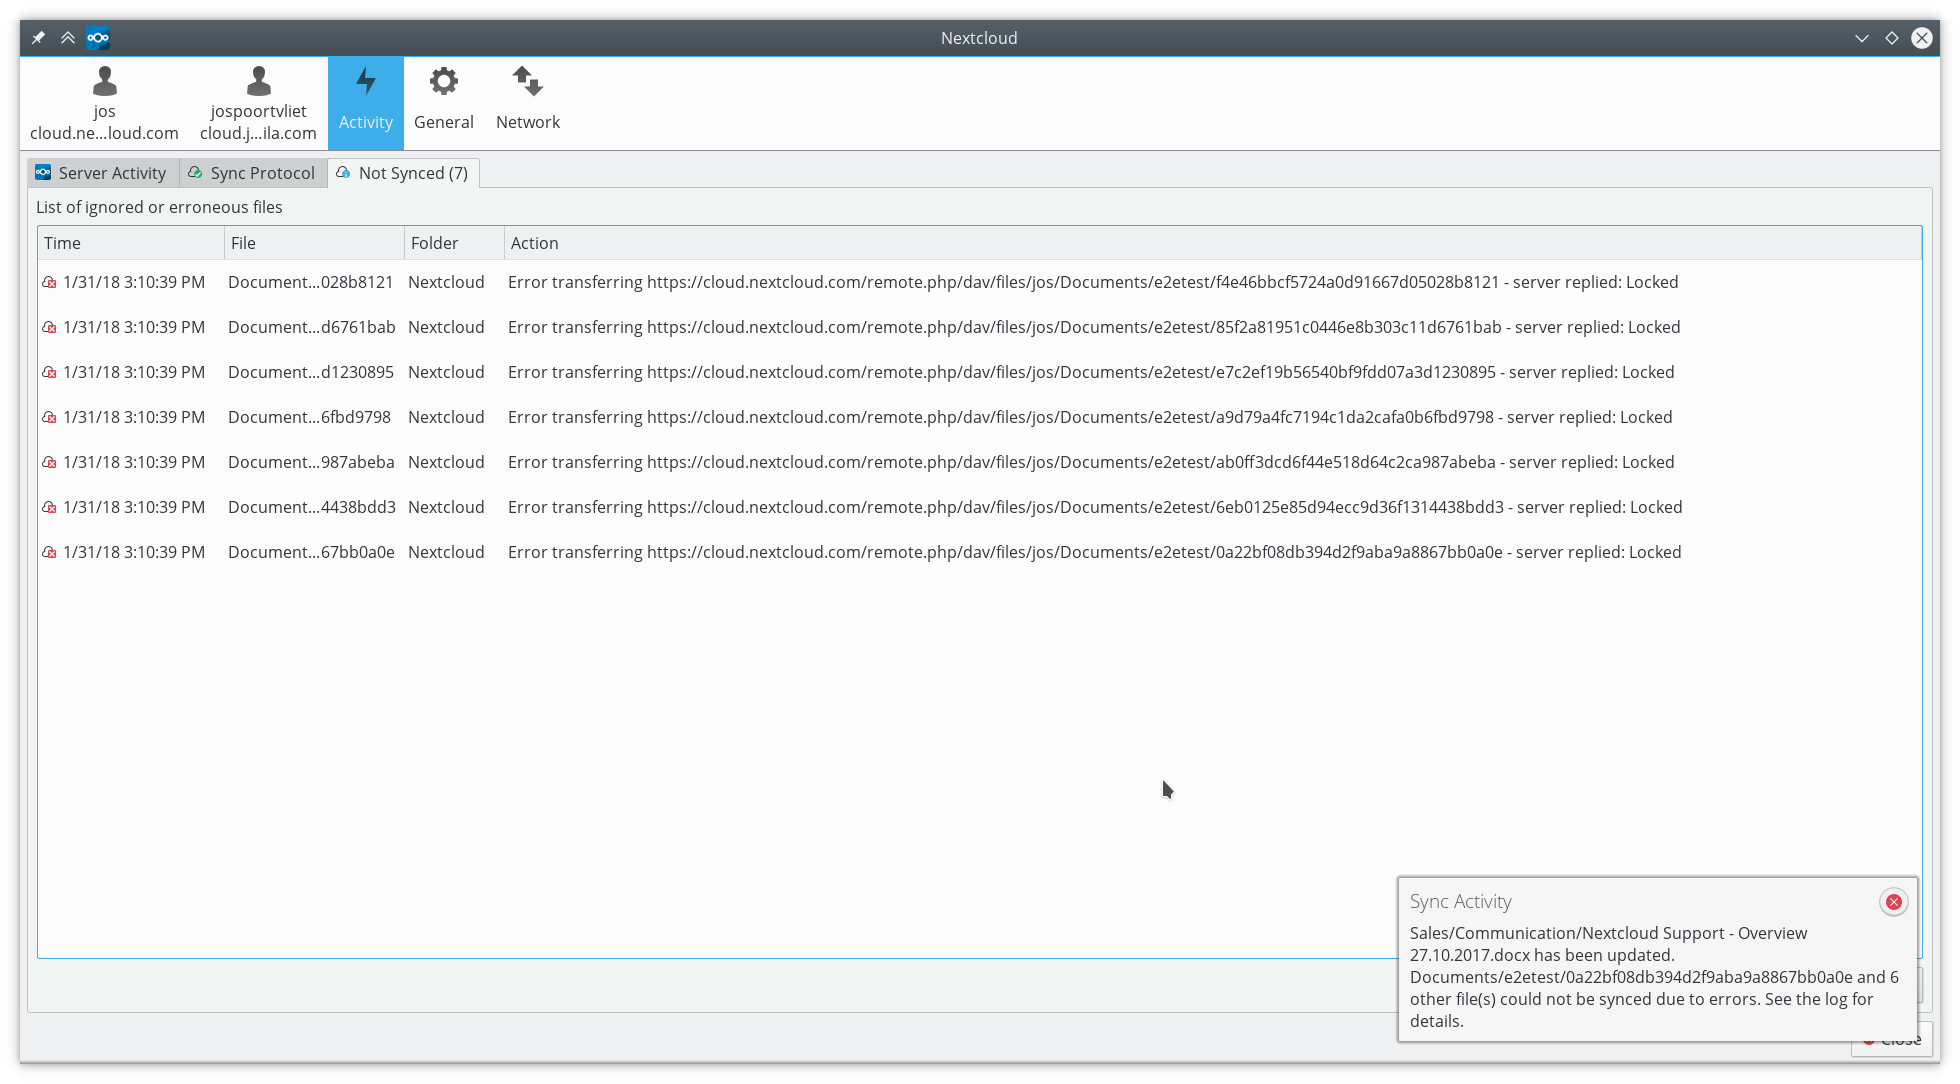Click Sync Protocol tab green cloud icon
The height and width of the screenshot is (1084, 1960).
tap(195, 173)
